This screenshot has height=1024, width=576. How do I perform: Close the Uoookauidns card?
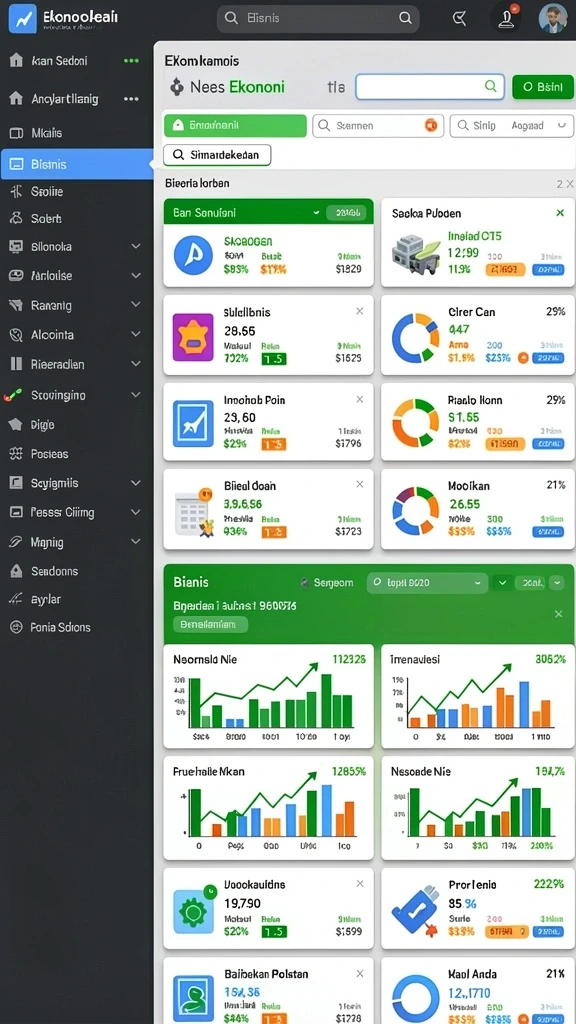[359, 884]
